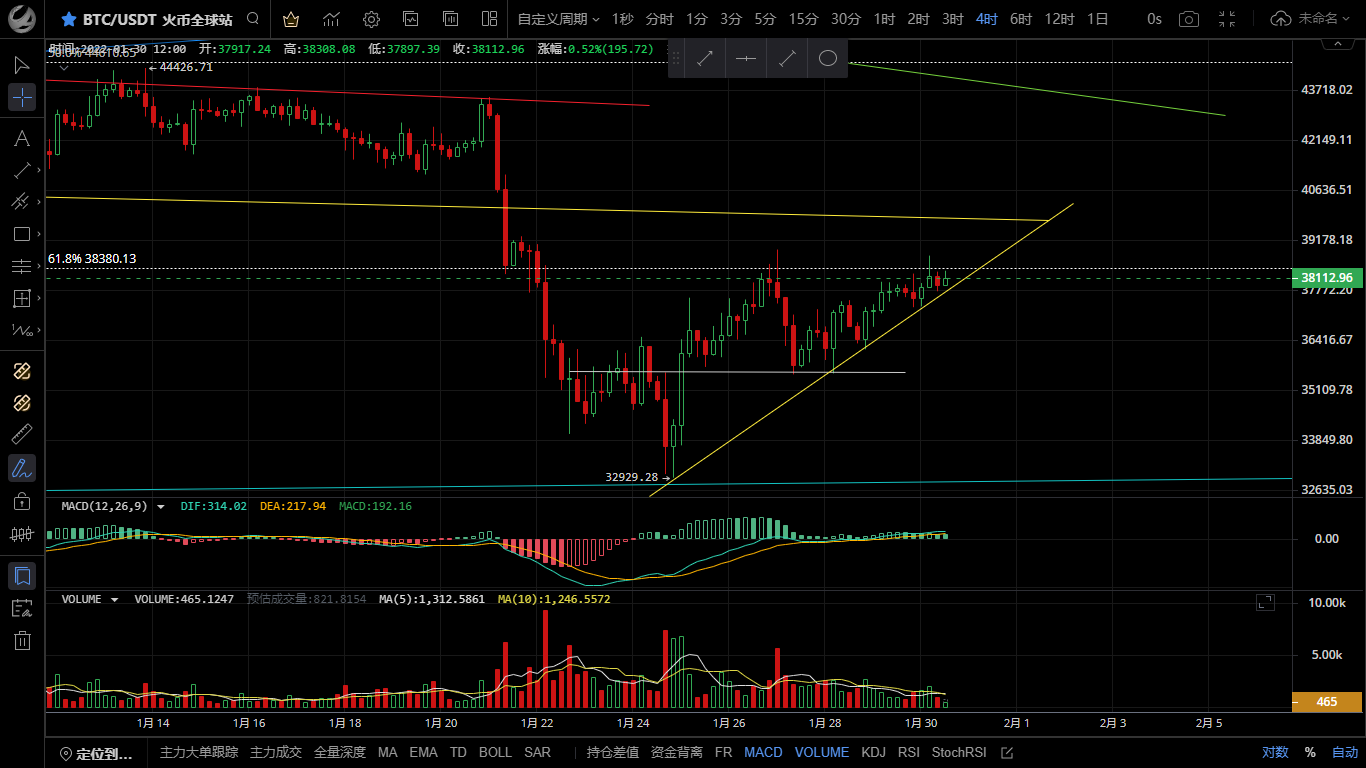Toggle the brush drawing mode tool
This screenshot has width=1366, height=768.
tap(22, 467)
